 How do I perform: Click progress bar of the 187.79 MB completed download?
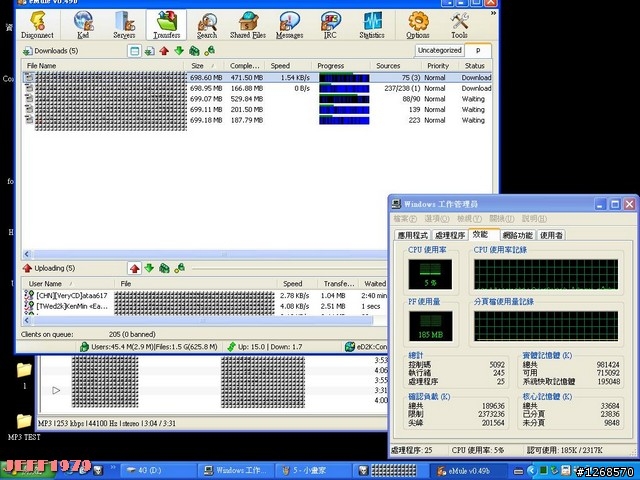tap(344, 120)
